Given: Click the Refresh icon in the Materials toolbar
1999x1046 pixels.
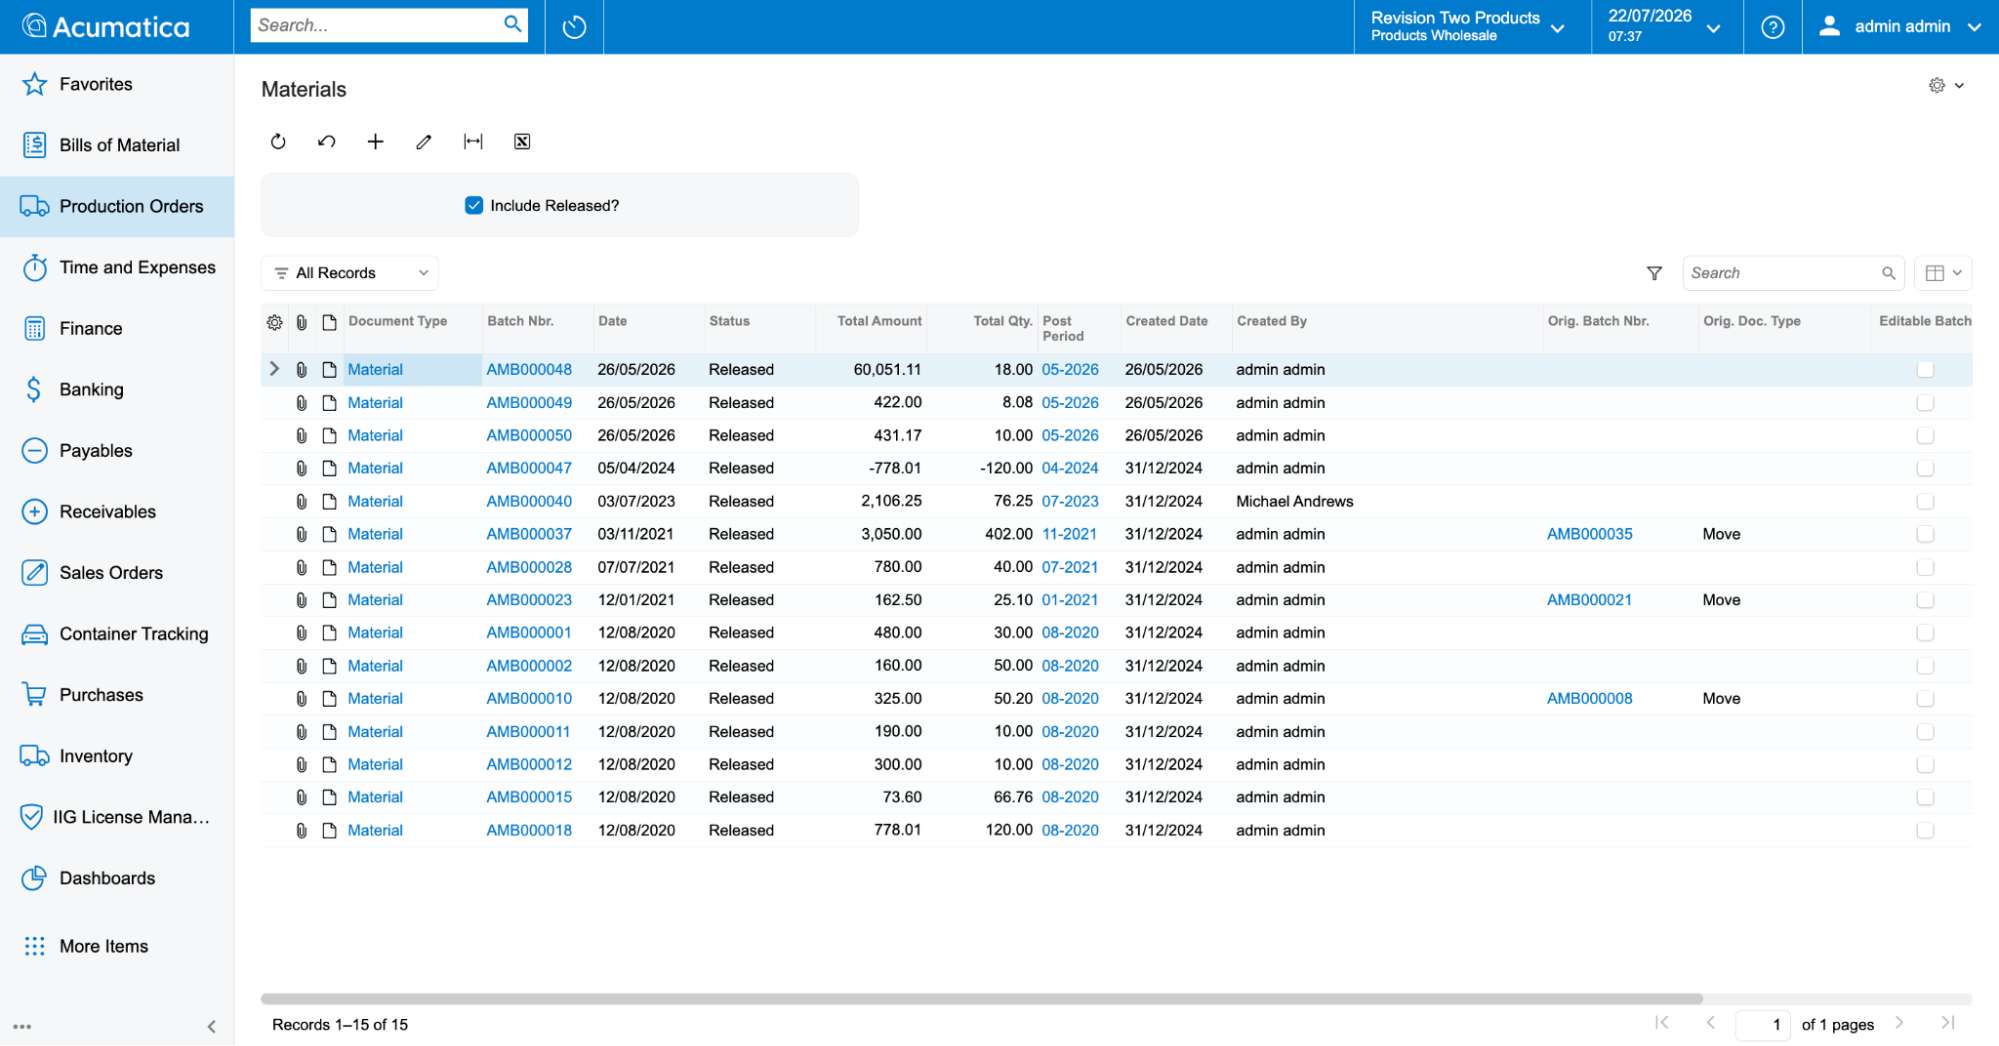Looking at the screenshot, I should pos(278,142).
